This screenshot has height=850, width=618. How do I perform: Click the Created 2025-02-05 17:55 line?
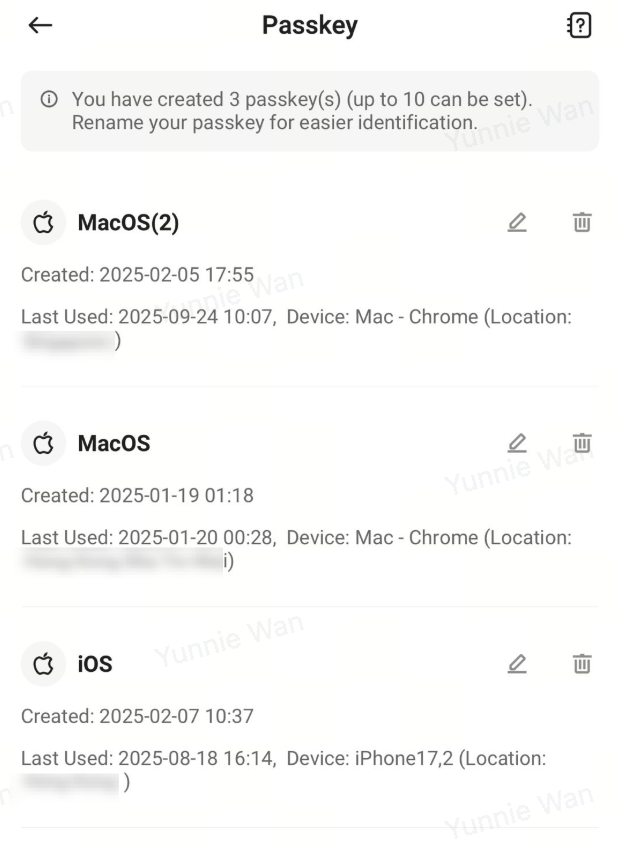pyautogui.click(x=137, y=274)
